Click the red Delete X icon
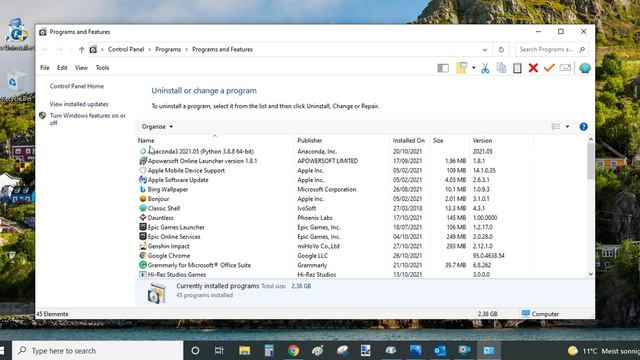640x360 pixels. (533, 68)
